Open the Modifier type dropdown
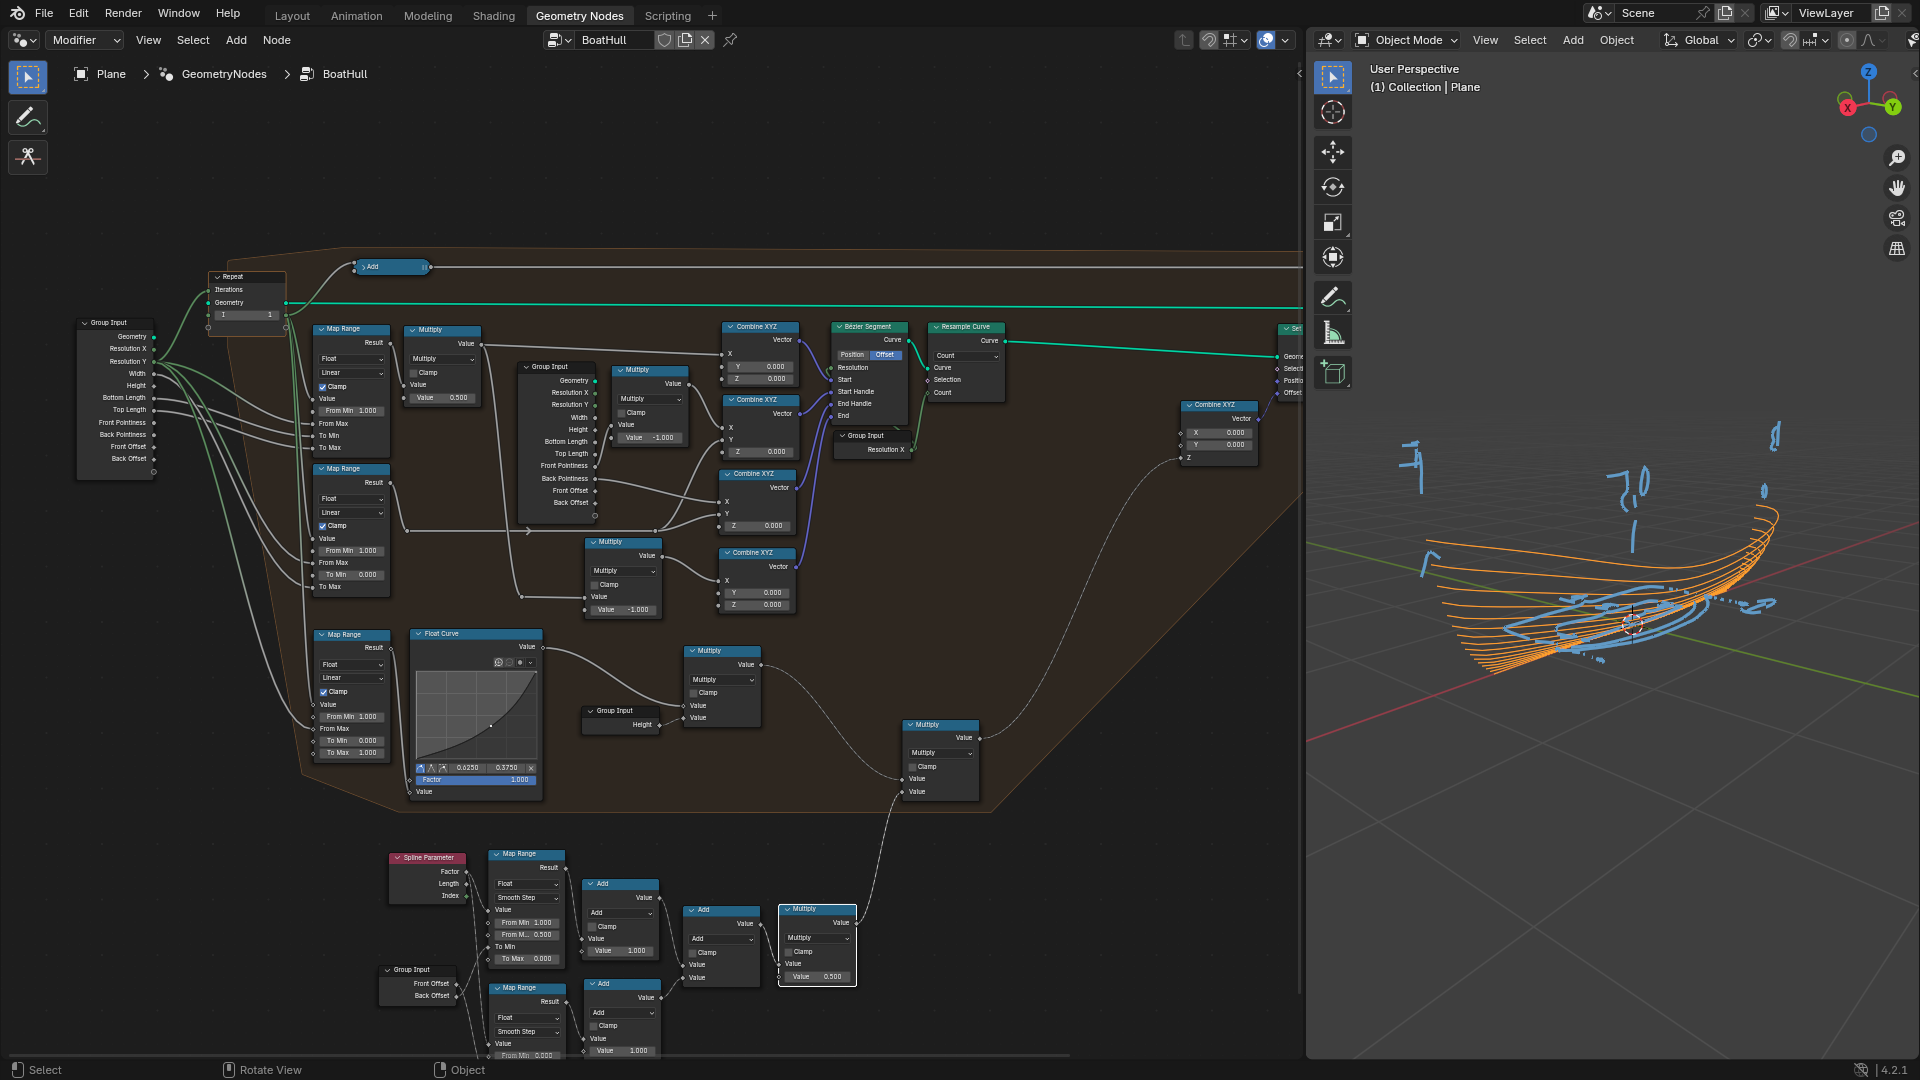Image resolution: width=1920 pixels, height=1080 pixels. pos(85,40)
